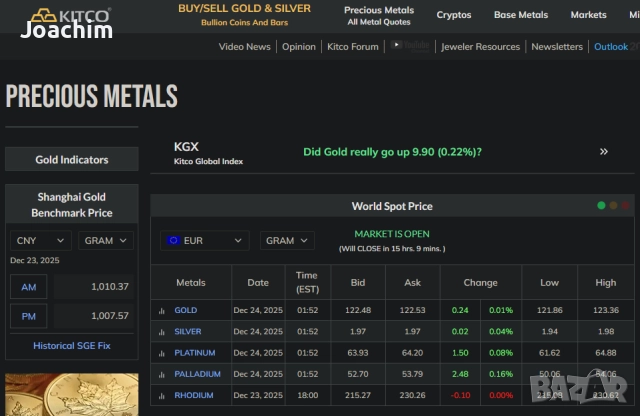The height and width of the screenshot is (416, 640).
Task: Open the CNY currency dropdown
Action: 41,241
